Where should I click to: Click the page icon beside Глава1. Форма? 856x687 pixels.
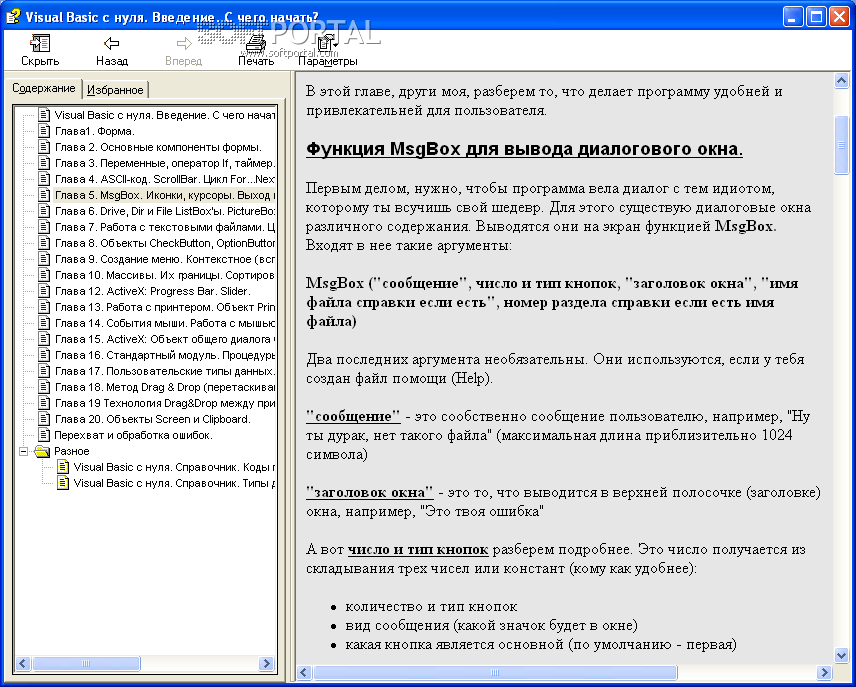[x=41, y=130]
